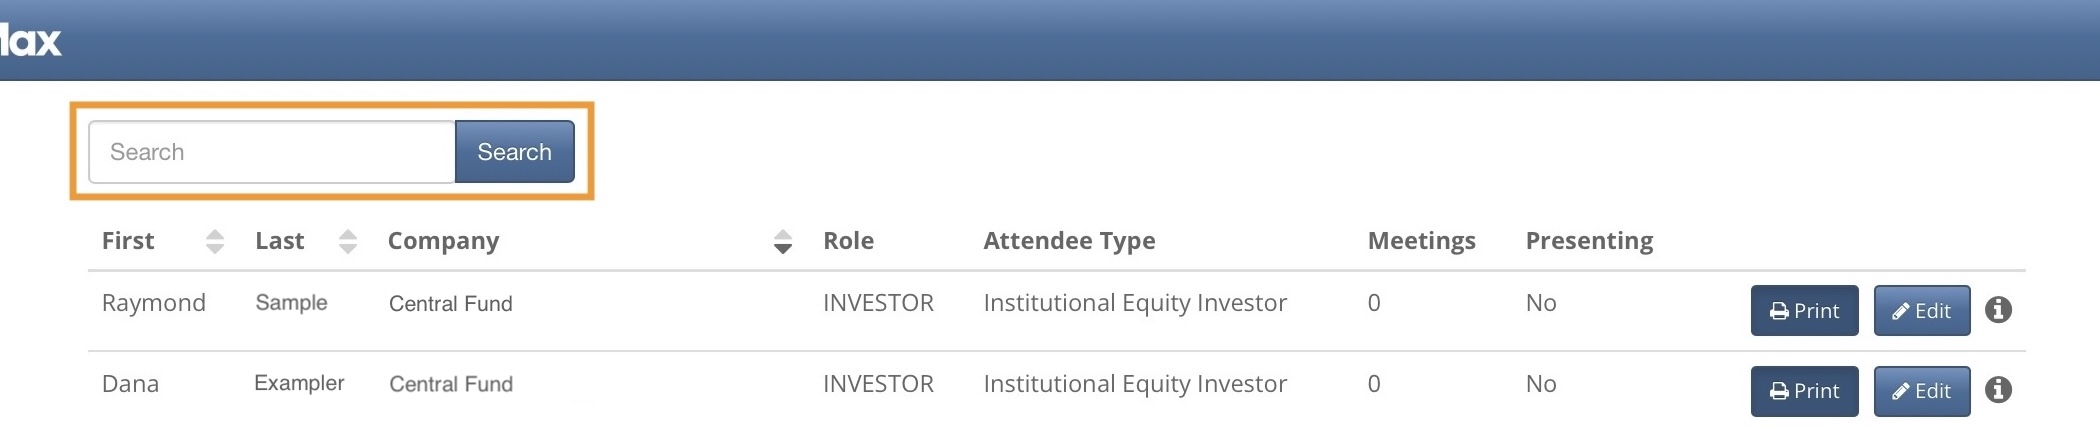
Task: Click the blue Search button
Action: pyautogui.click(x=514, y=152)
